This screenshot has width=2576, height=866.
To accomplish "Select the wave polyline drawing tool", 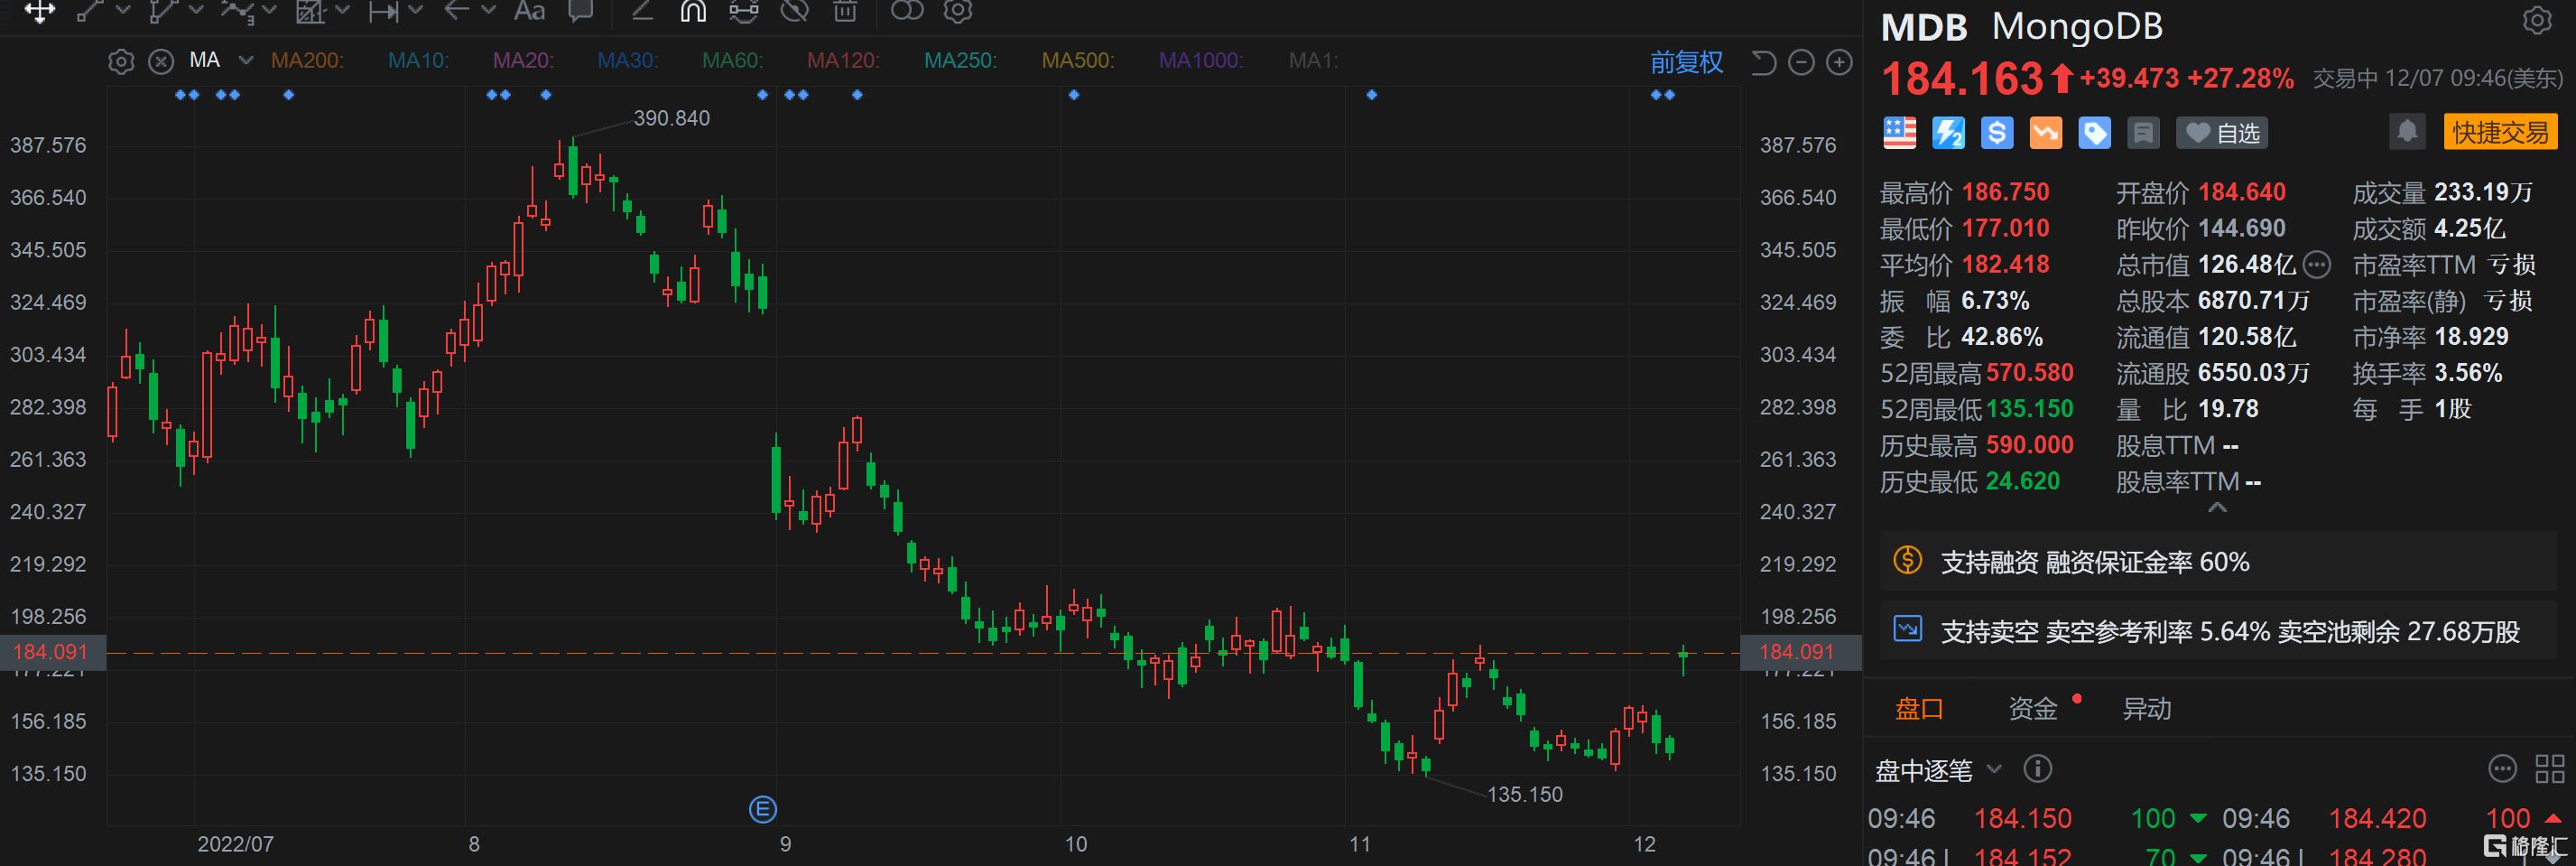I will click(237, 11).
